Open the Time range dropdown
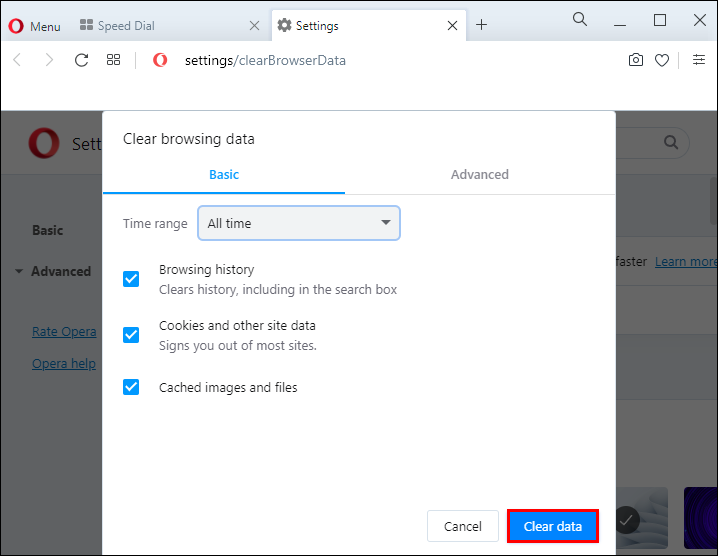 [x=299, y=223]
